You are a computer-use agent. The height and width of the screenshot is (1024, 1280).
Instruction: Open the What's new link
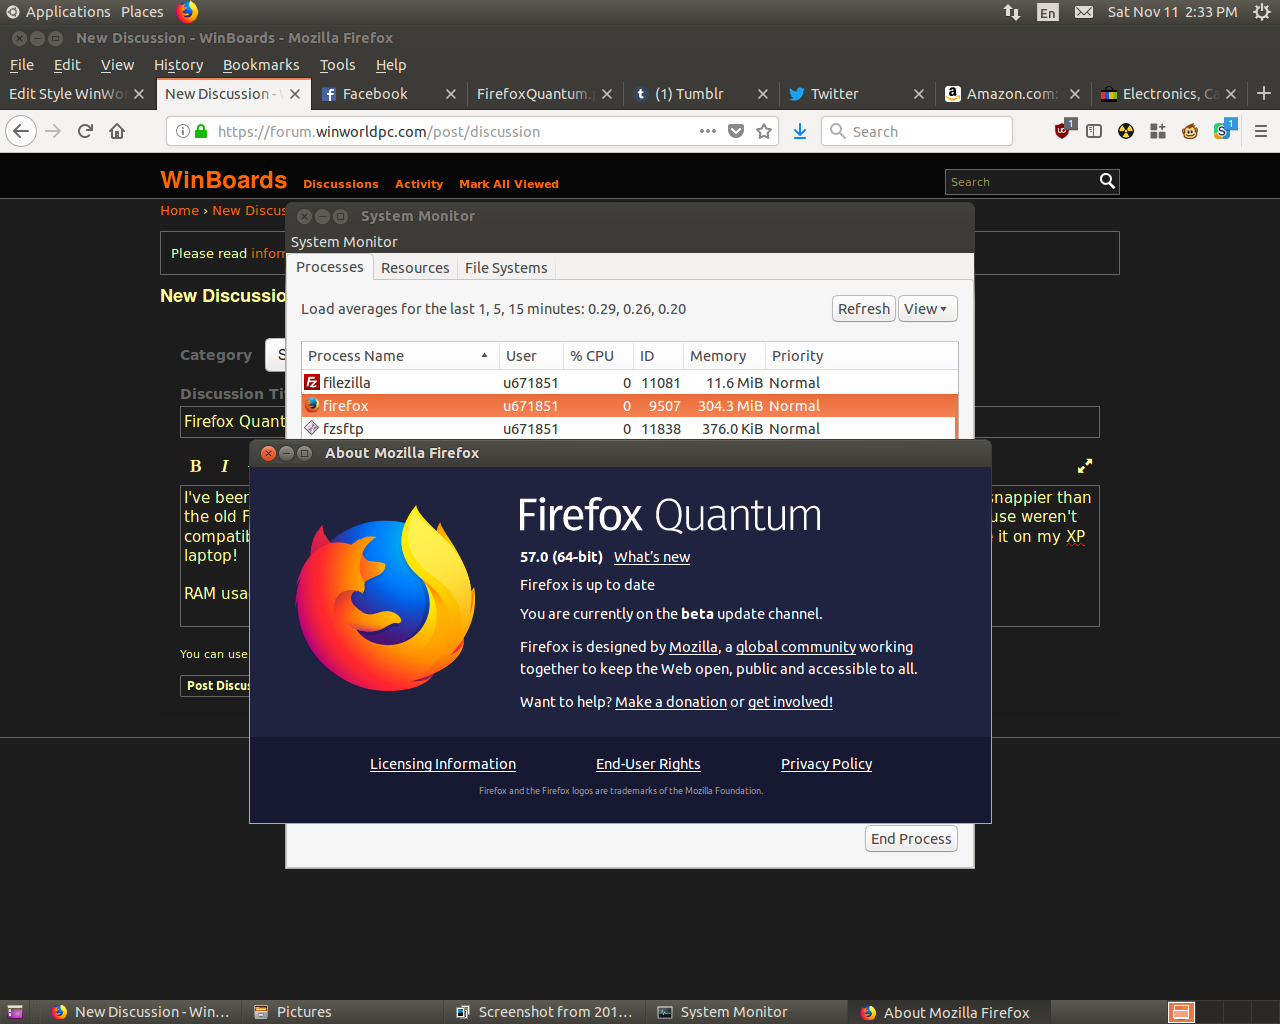coord(652,557)
